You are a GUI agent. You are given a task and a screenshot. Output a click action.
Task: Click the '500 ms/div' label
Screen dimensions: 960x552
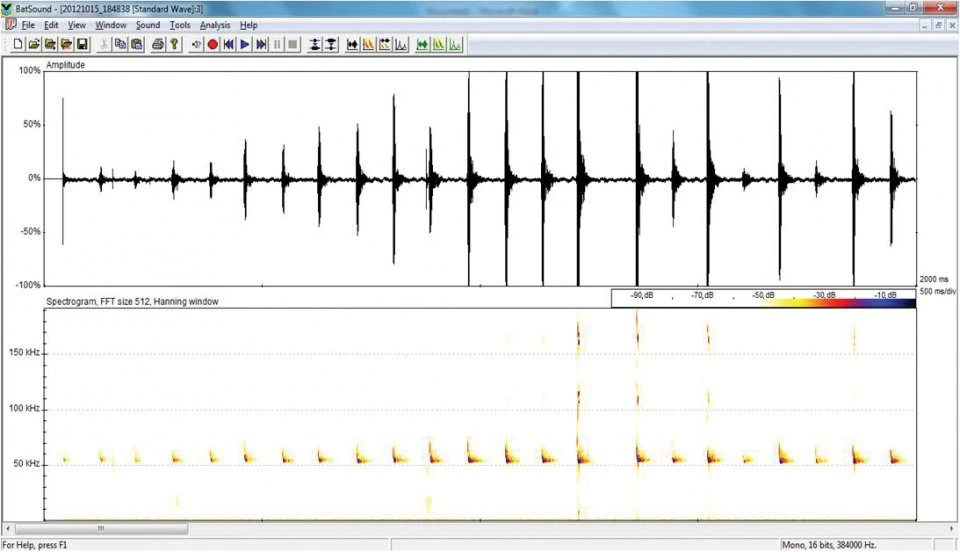tap(937, 291)
